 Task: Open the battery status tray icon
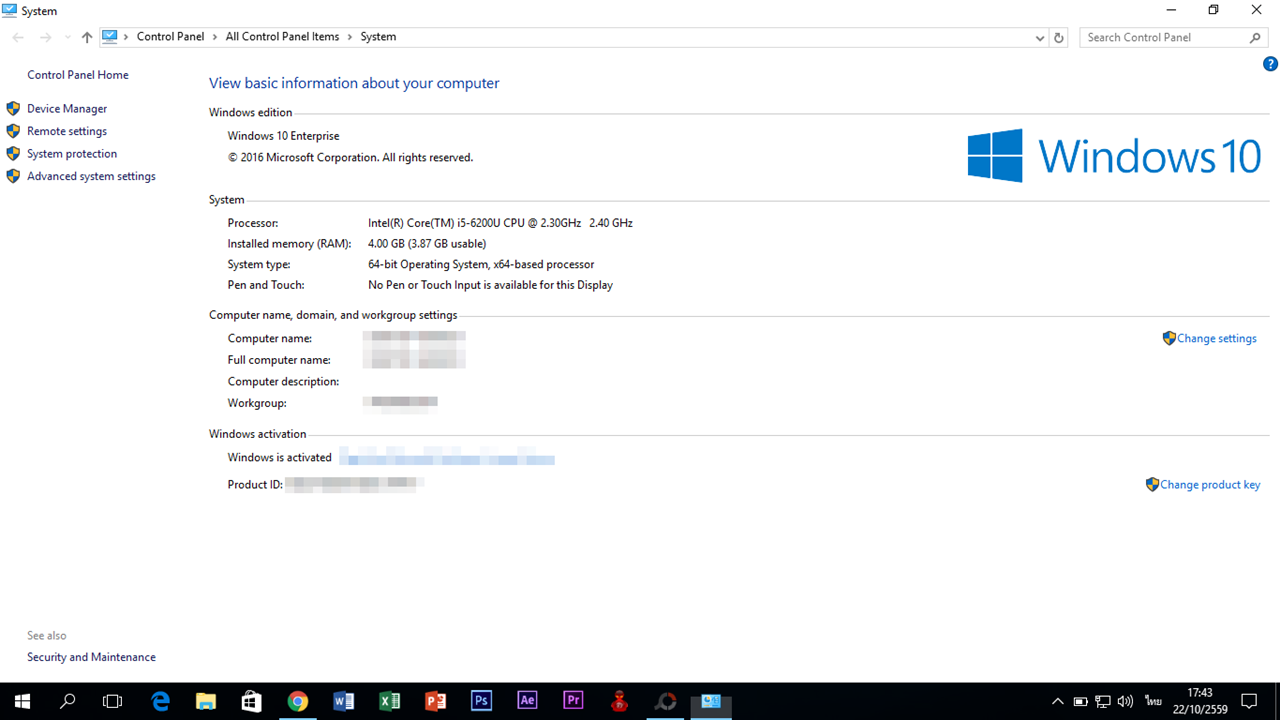pyautogui.click(x=1080, y=701)
